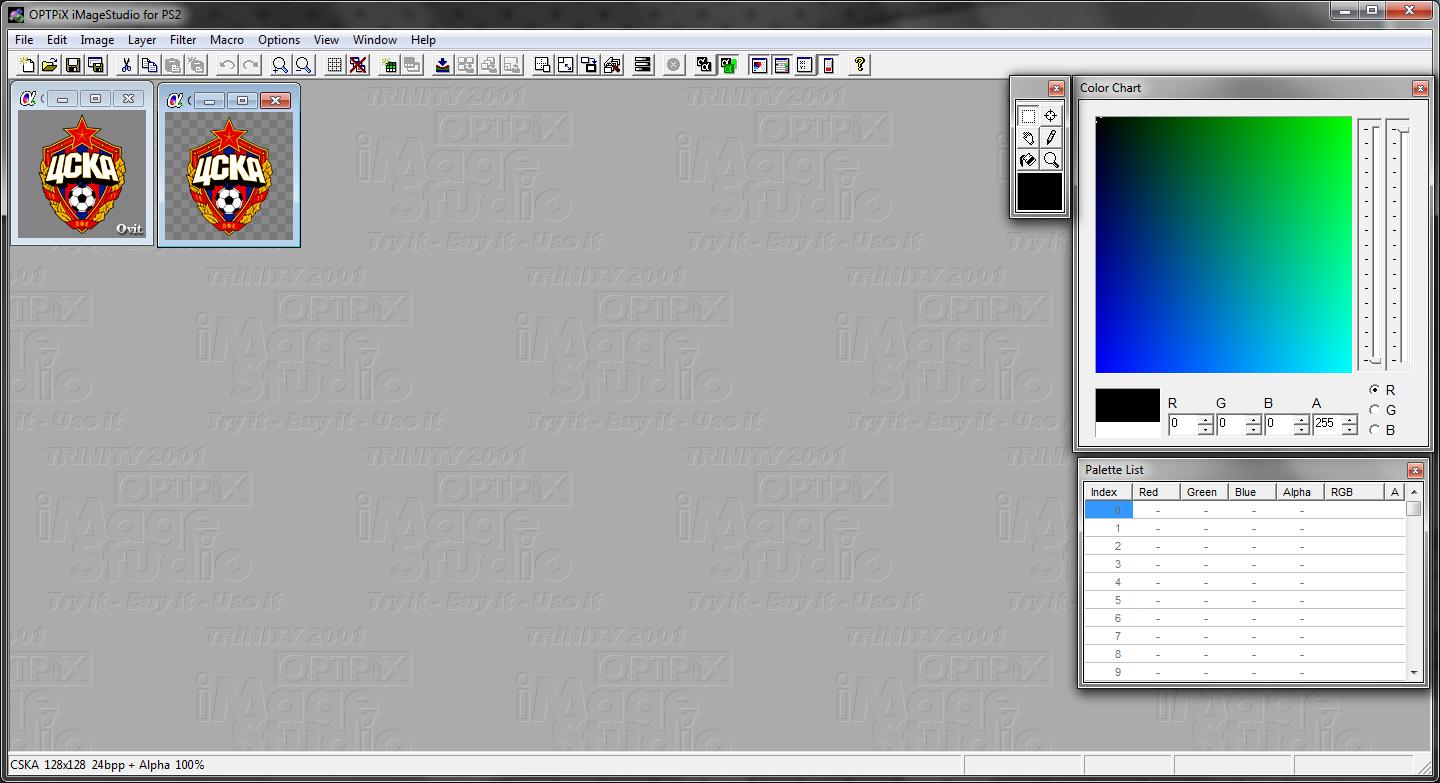The width and height of the screenshot is (1440, 783).
Task: Open the Help menu
Action: coord(423,40)
